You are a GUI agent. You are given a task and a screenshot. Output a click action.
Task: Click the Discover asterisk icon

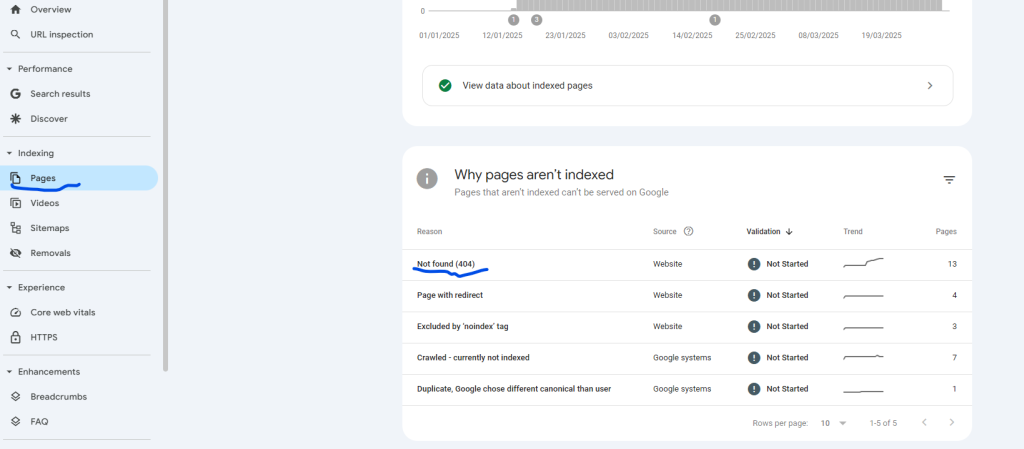pos(16,119)
